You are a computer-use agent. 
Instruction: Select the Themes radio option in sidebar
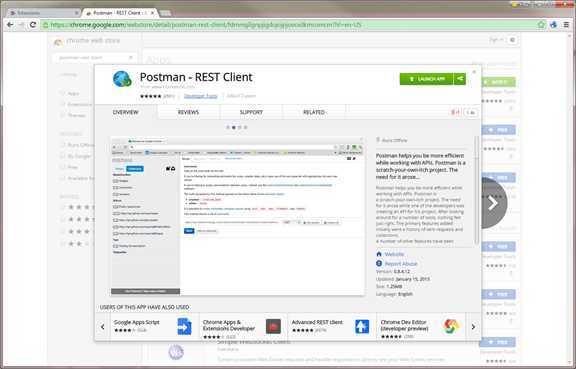[63, 115]
